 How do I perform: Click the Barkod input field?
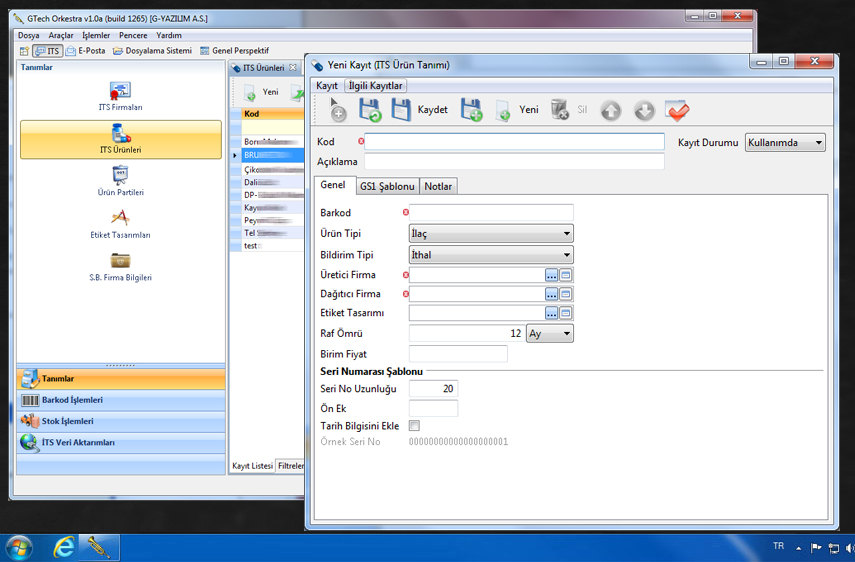[491, 213]
